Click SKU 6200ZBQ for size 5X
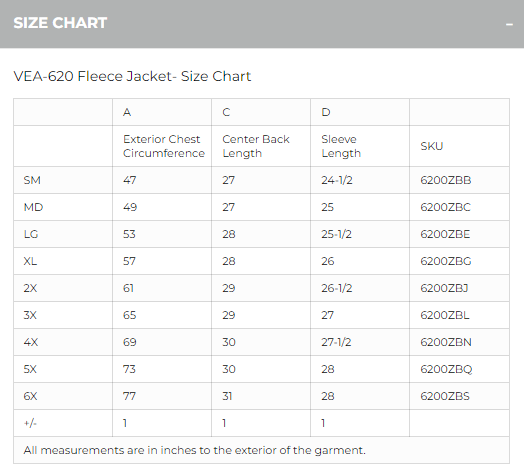This screenshot has width=524, height=475. [x=446, y=369]
